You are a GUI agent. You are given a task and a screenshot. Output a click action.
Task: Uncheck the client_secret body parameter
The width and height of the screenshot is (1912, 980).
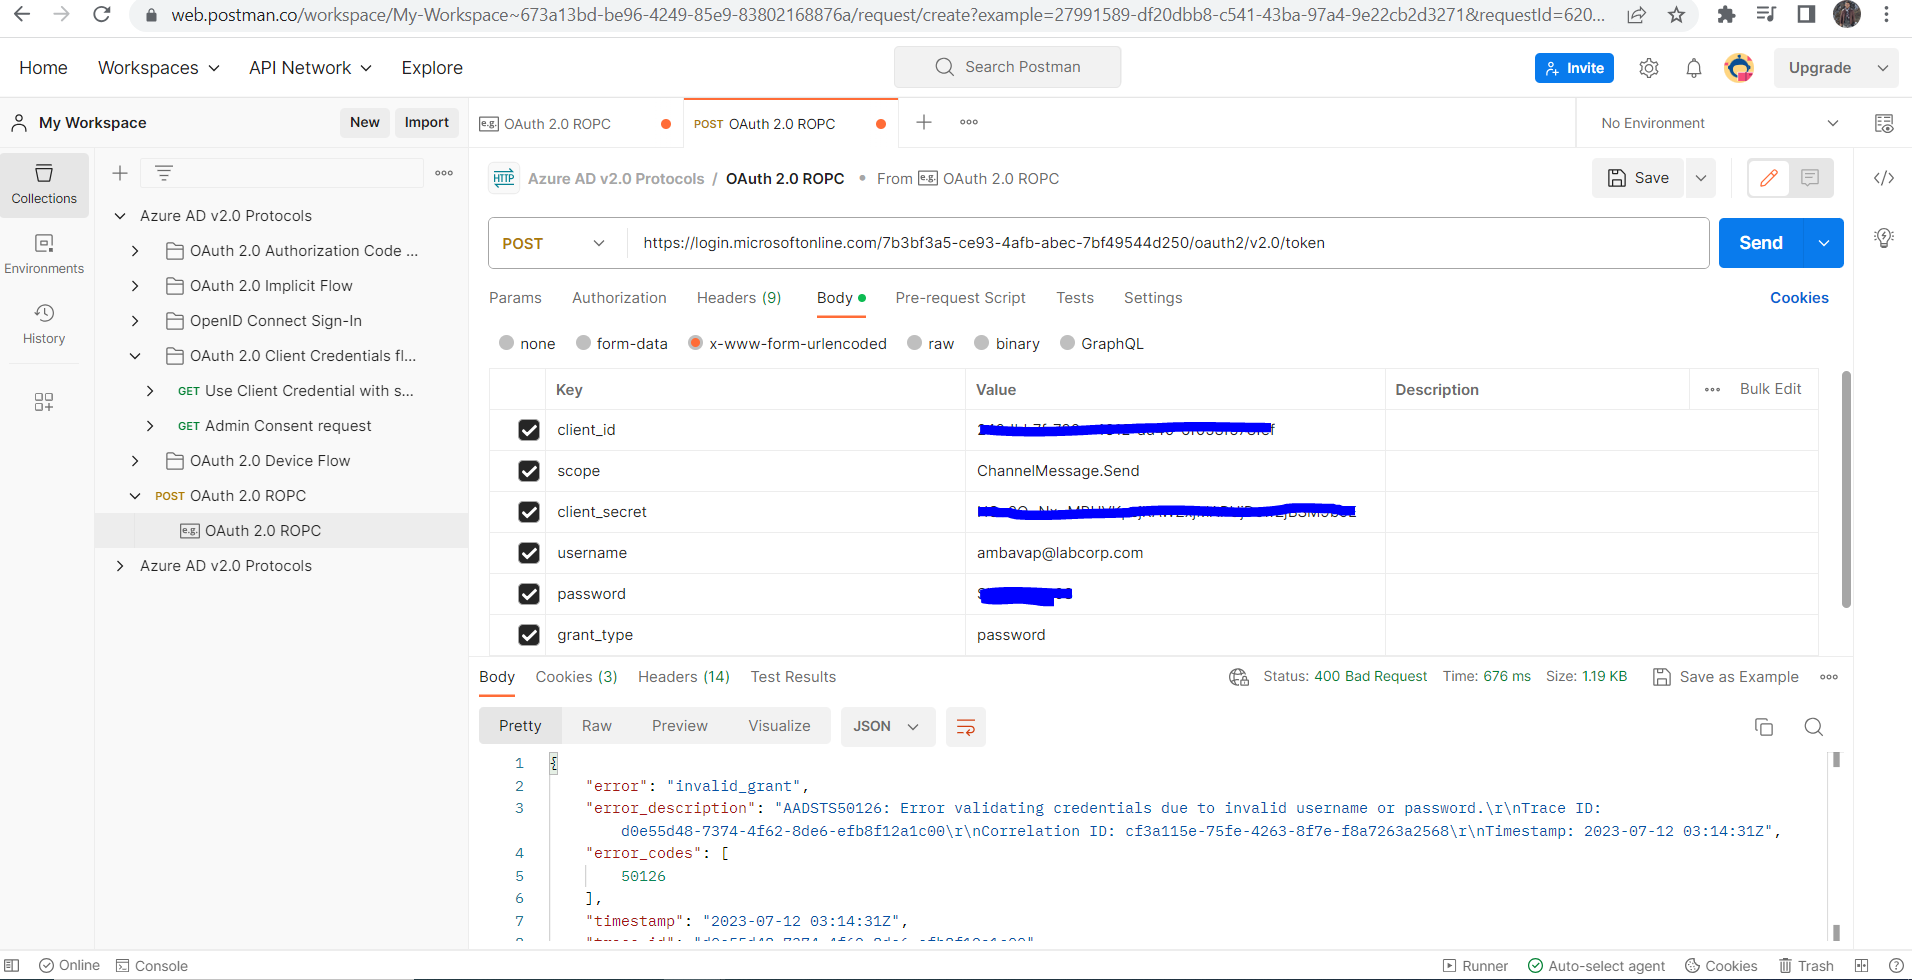point(528,511)
